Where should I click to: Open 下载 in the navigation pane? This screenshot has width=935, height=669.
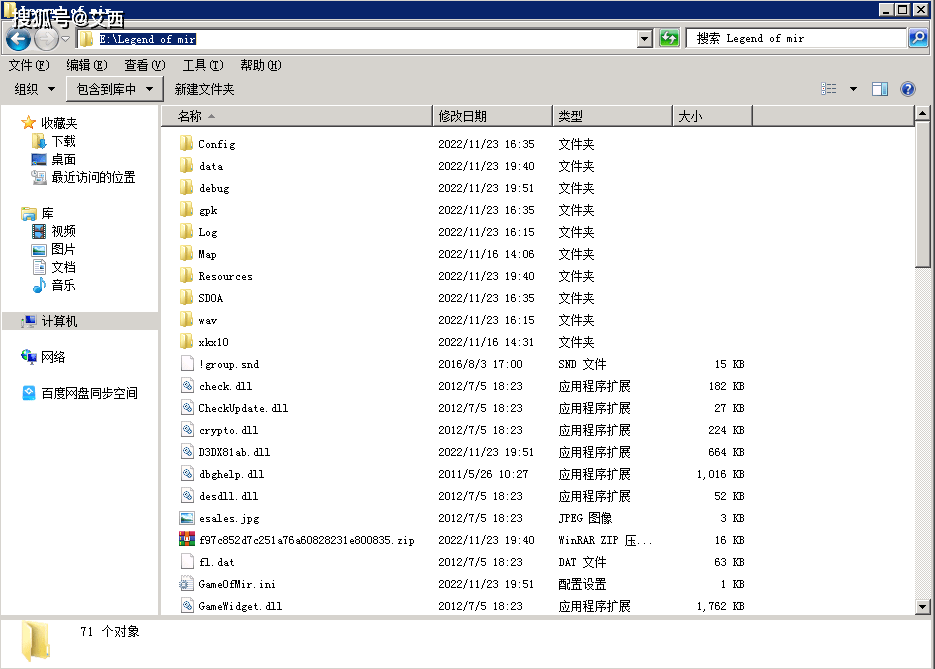point(63,141)
